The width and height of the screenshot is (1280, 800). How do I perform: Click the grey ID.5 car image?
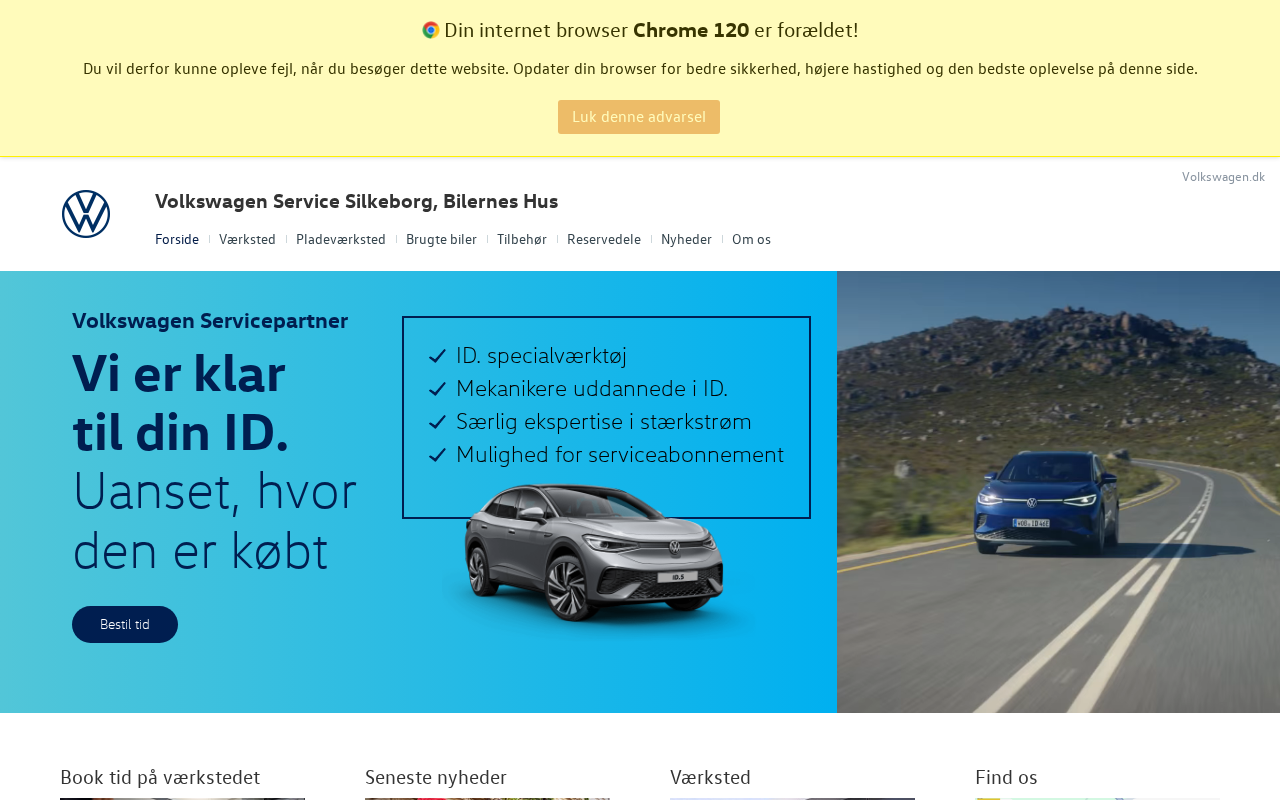(595, 555)
